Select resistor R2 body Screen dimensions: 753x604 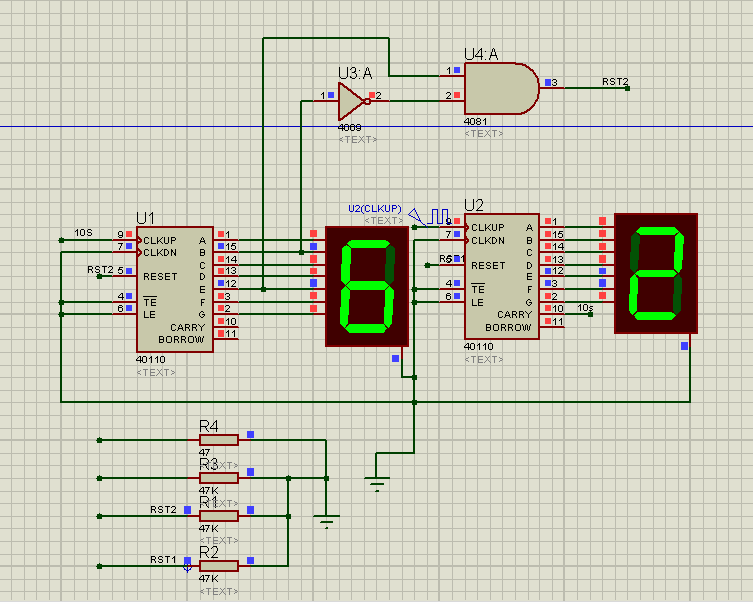coord(219,566)
